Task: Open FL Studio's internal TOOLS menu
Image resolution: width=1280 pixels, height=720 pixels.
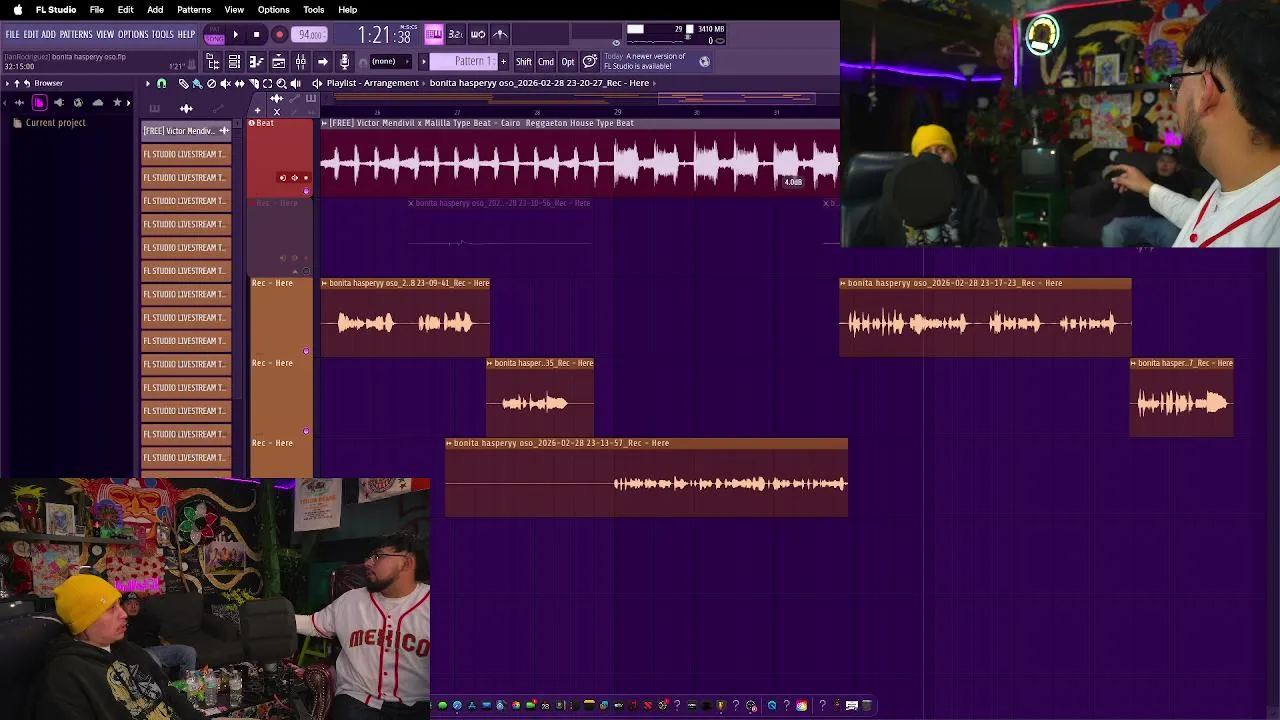Action: (x=163, y=34)
